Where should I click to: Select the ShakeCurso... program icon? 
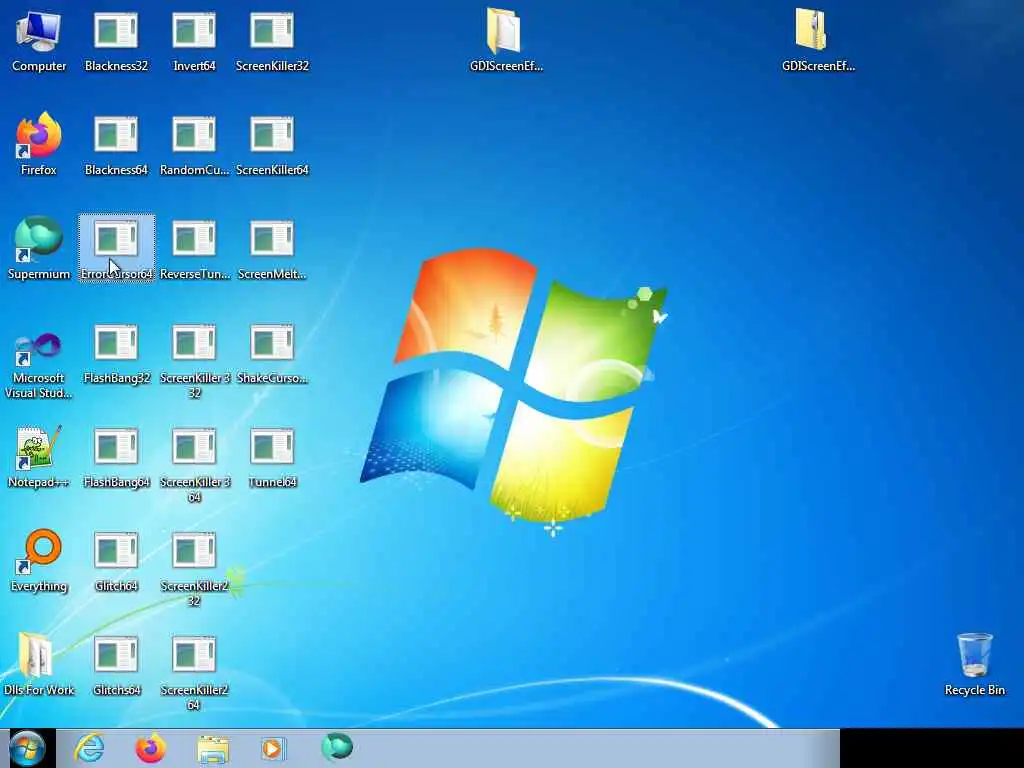[x=272, y=353]
